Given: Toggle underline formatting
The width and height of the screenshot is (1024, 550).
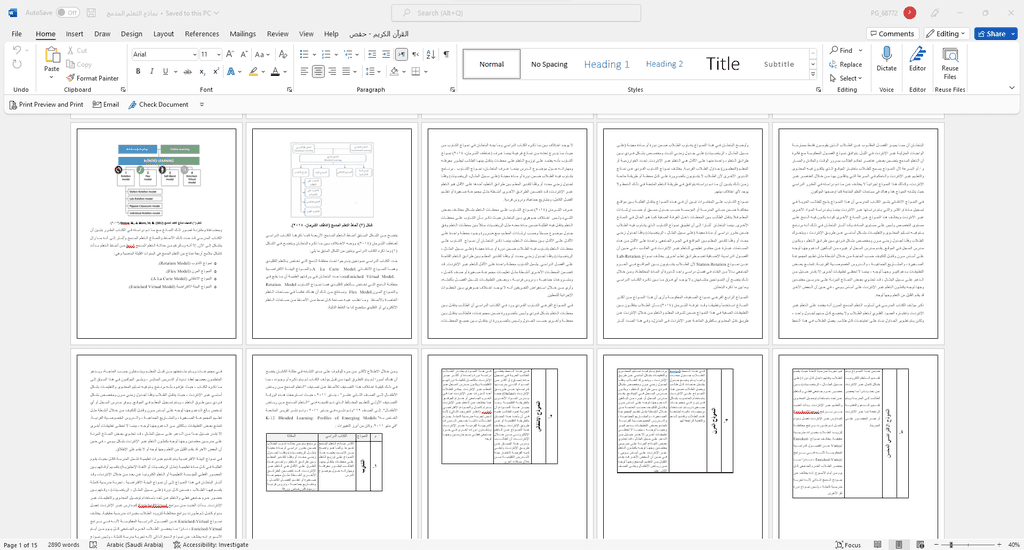Looking at the screenshot, I should pos(165,72).
